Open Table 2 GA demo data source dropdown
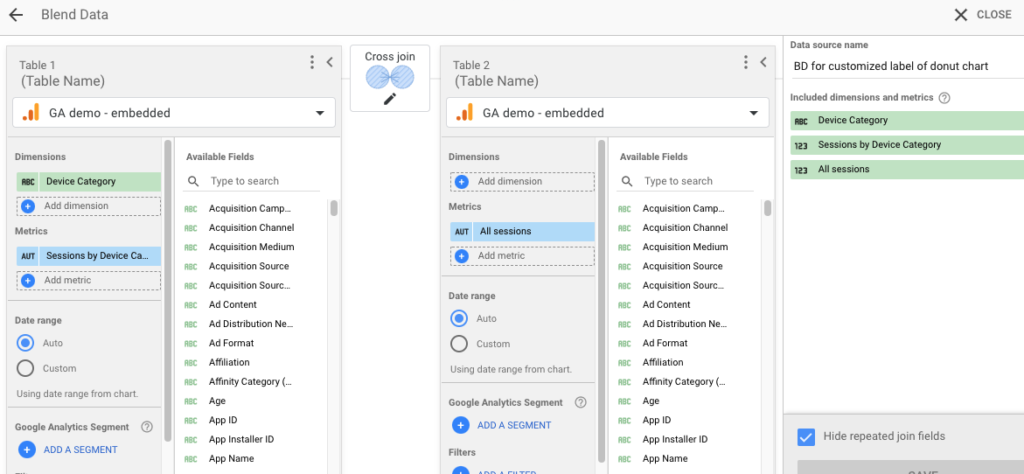The image size is (1024, 474). point(607,113)
